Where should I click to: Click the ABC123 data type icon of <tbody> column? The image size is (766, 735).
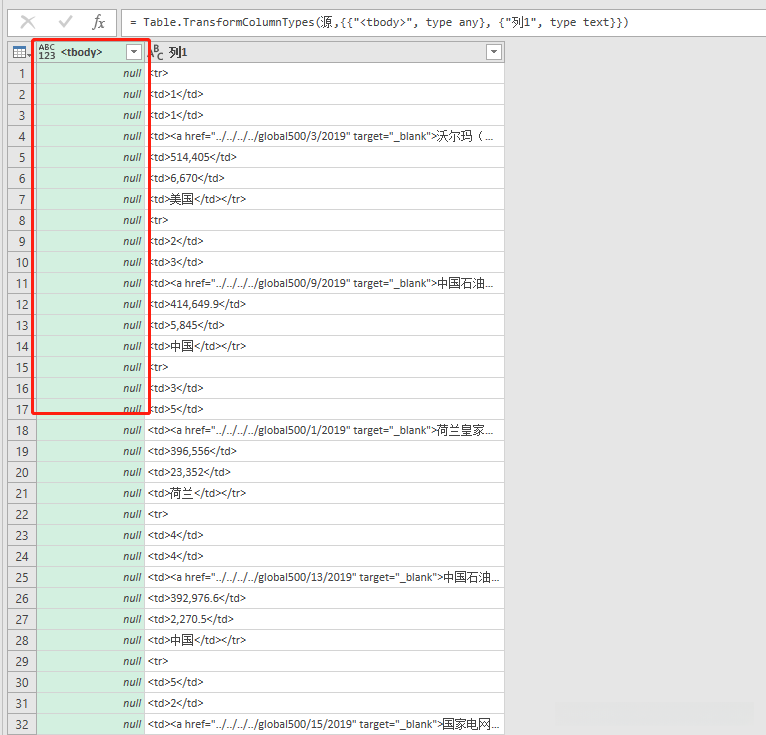pos(47,52)
